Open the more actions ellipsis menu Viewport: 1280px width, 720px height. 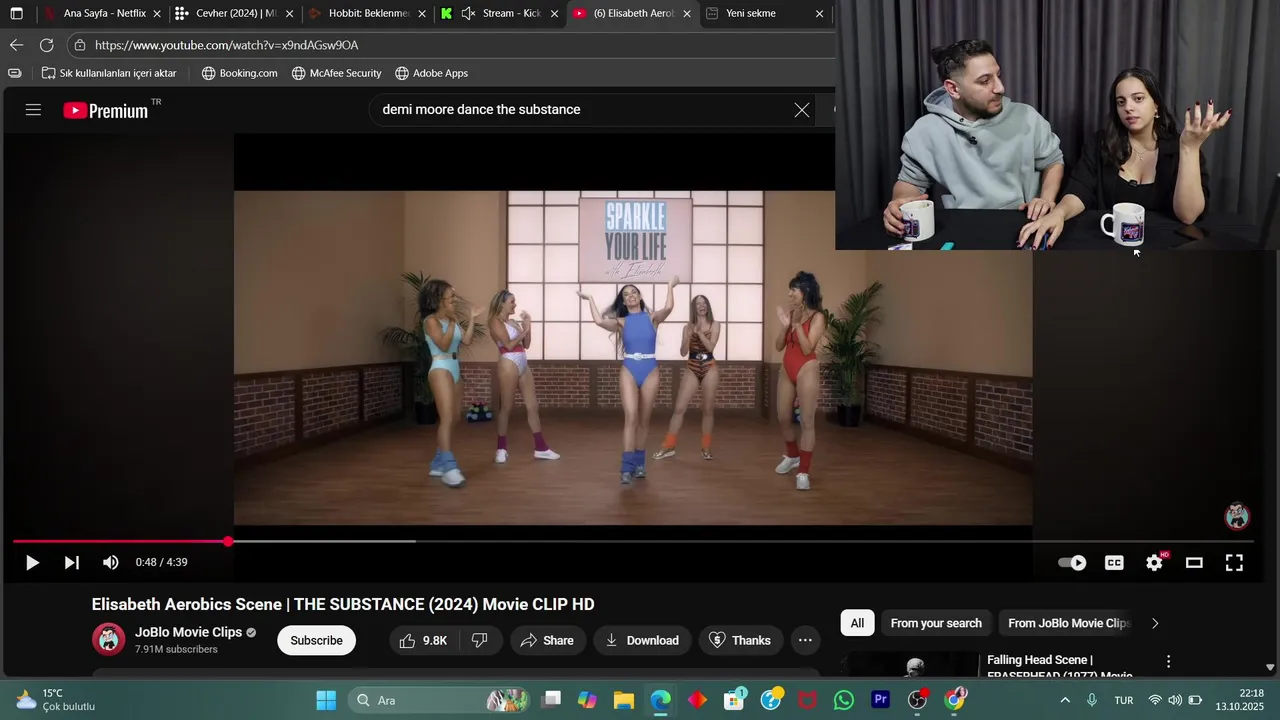(x=805, y=640)
